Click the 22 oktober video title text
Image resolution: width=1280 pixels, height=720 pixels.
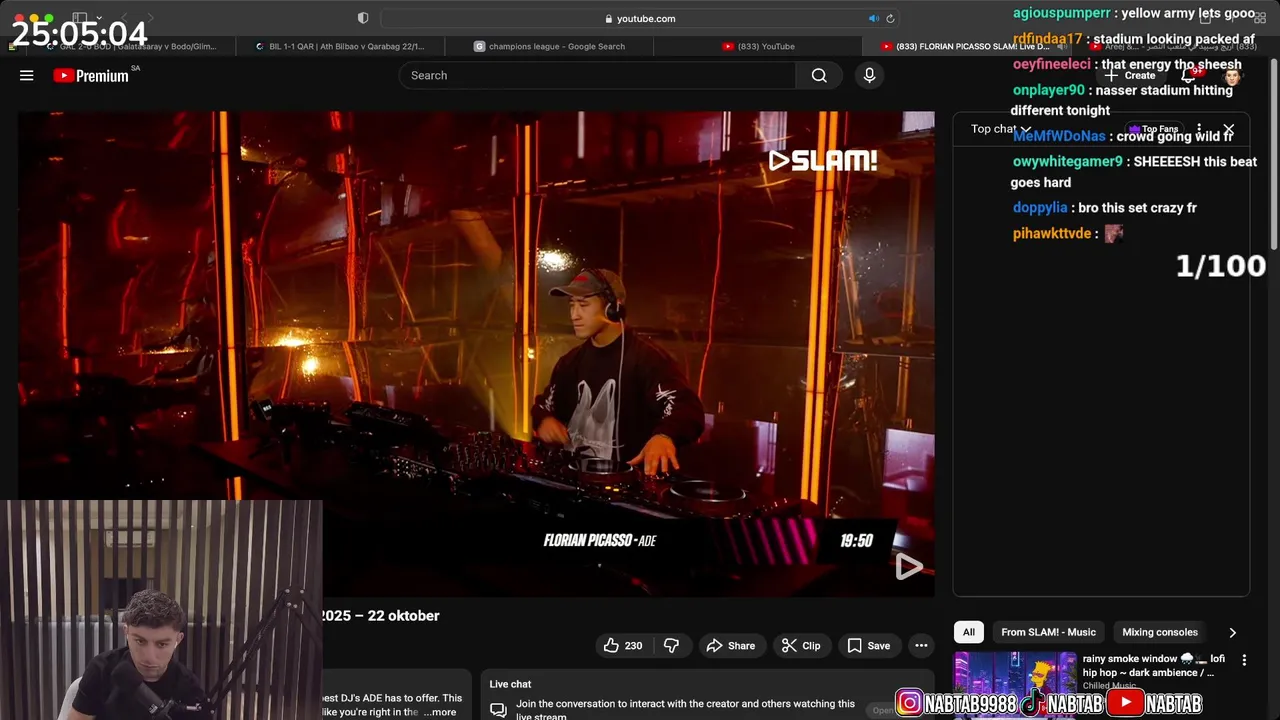click(x=381, y=616)
